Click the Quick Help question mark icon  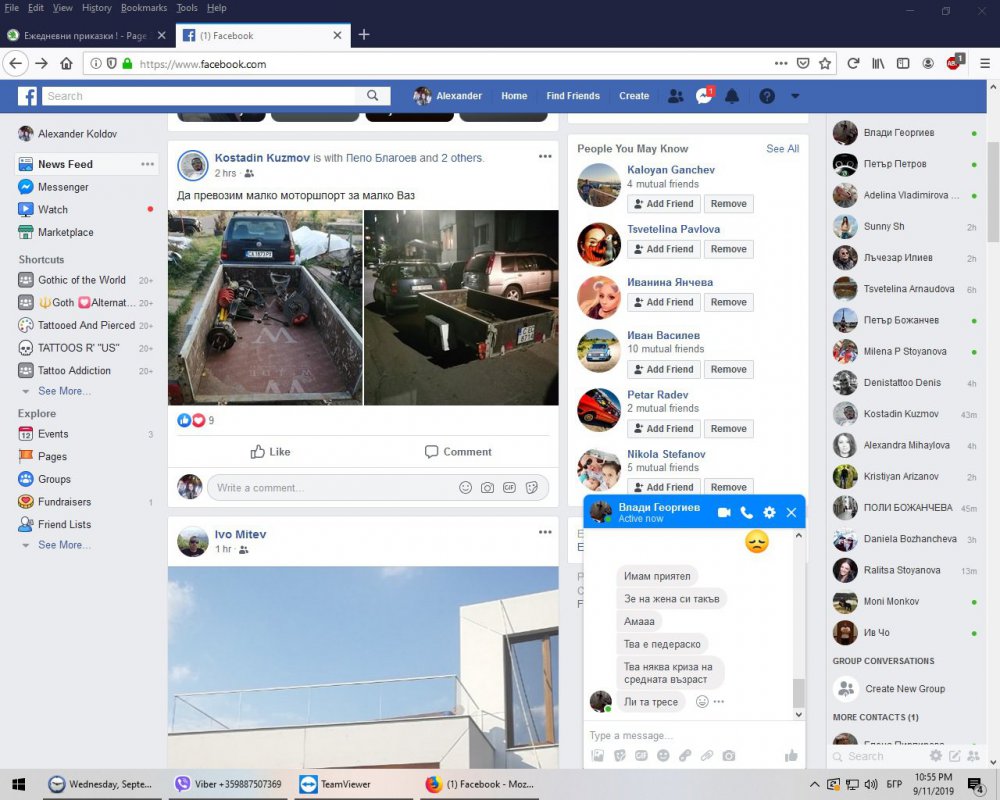pos(767,96)
